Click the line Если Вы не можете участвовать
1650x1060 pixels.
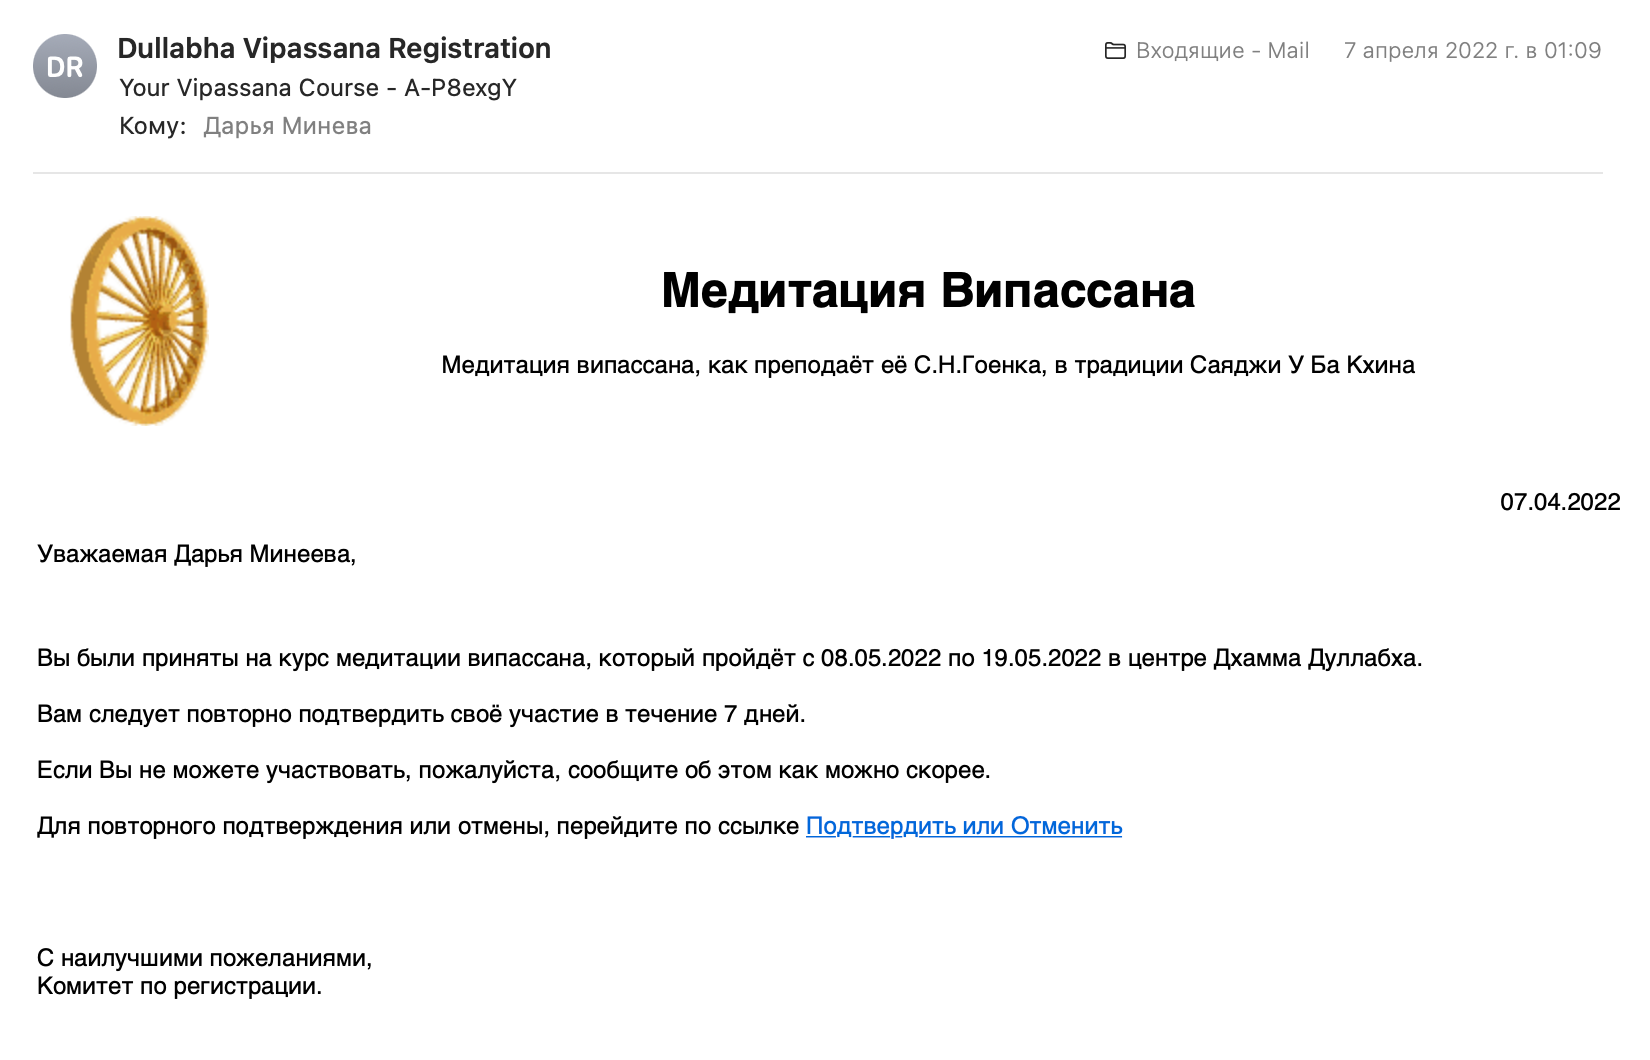[x=514, y=770]
